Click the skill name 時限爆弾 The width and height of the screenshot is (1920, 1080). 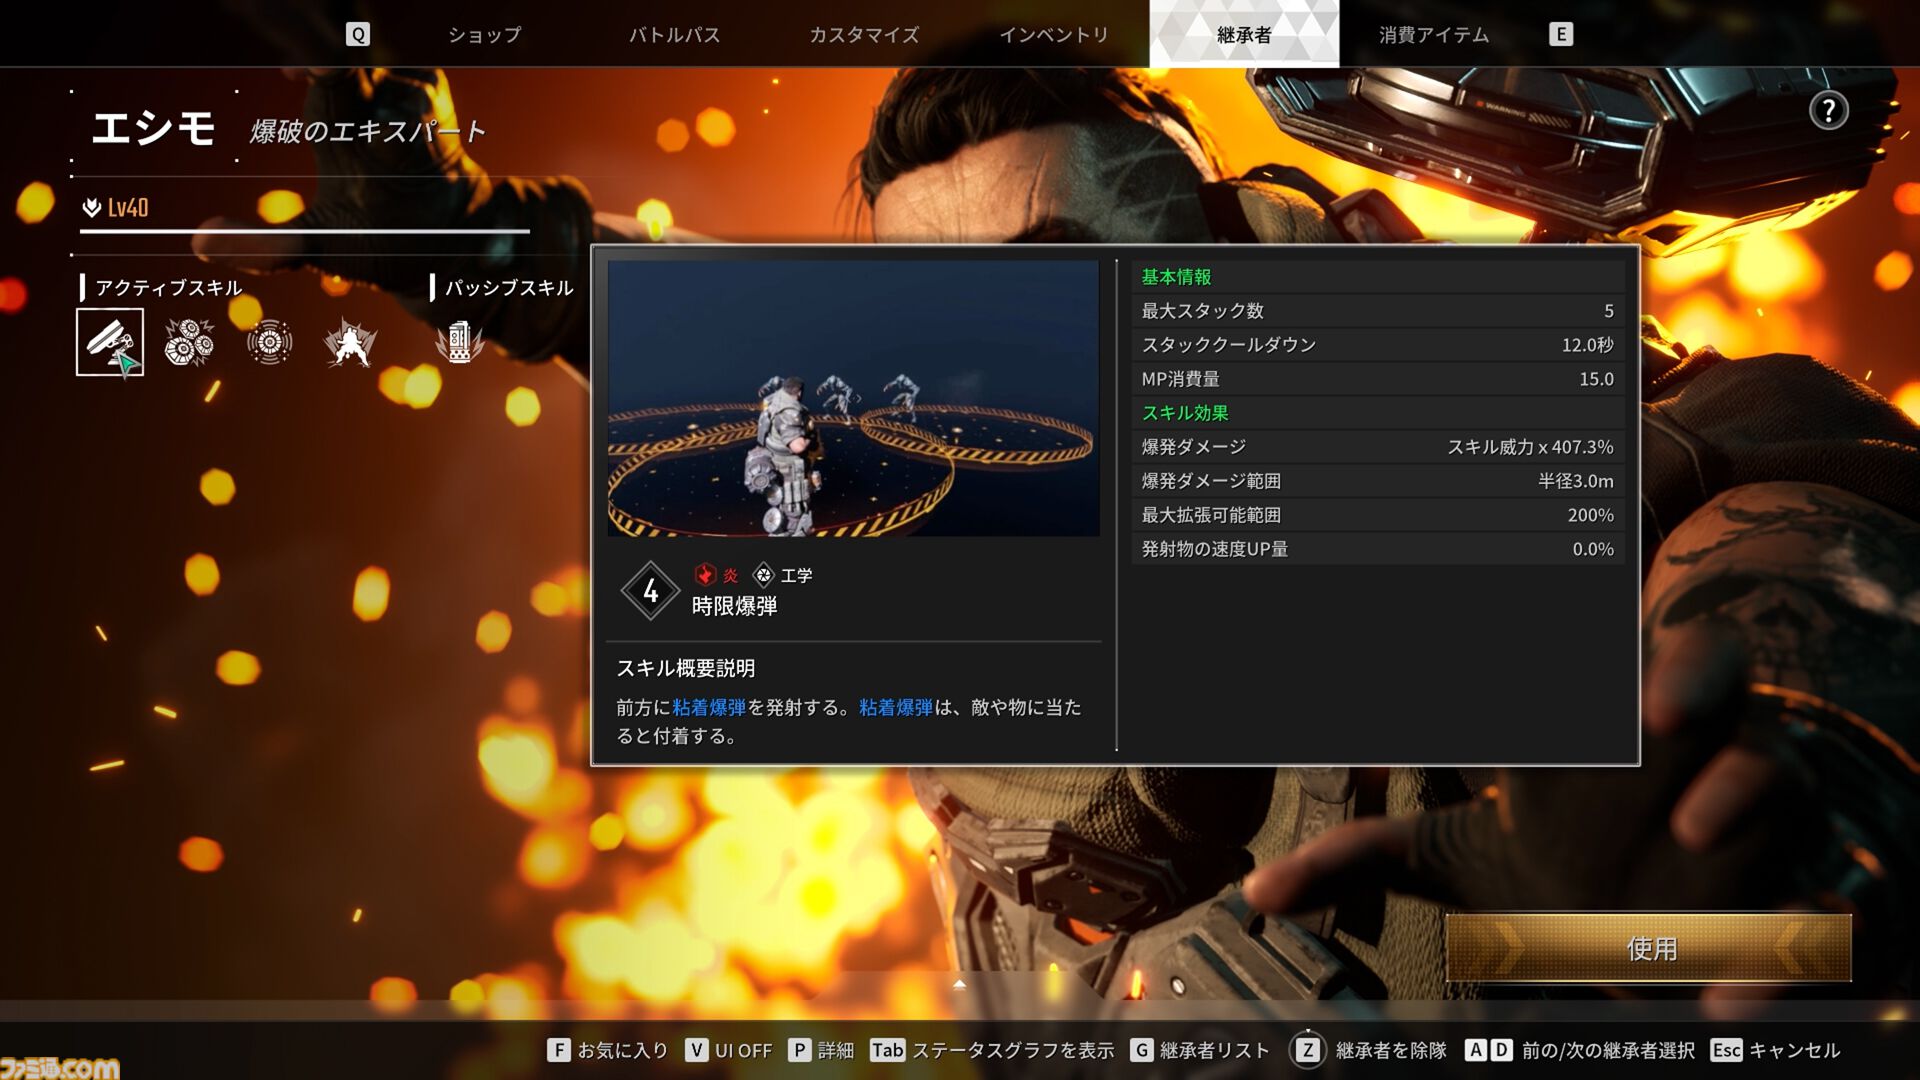point(735,606)
